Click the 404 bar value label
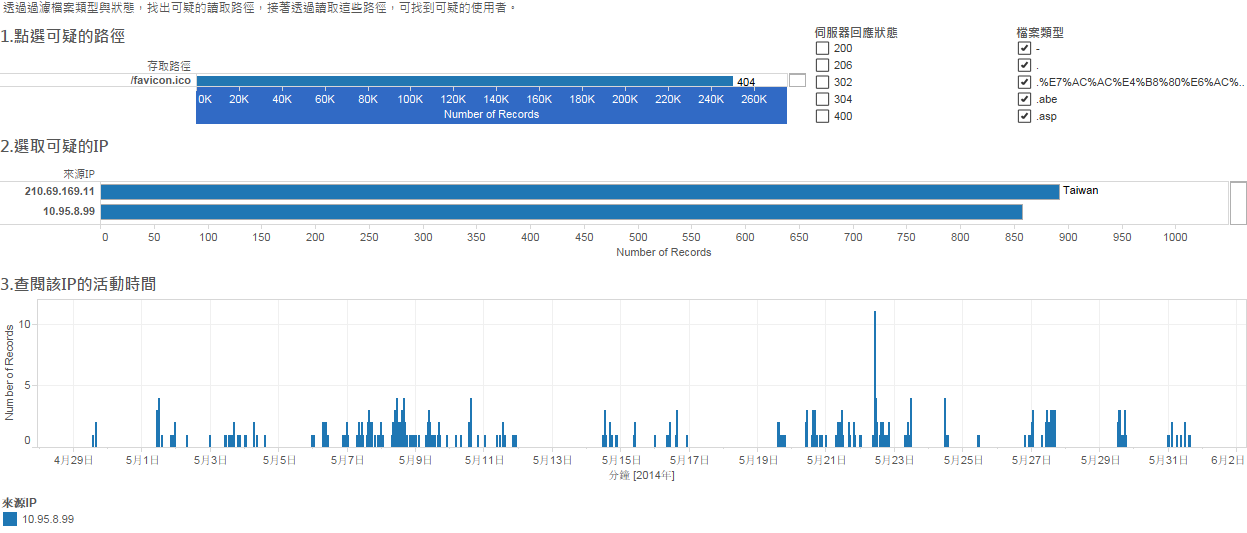Screen dimensions: 1247x533 coord(746,82)
